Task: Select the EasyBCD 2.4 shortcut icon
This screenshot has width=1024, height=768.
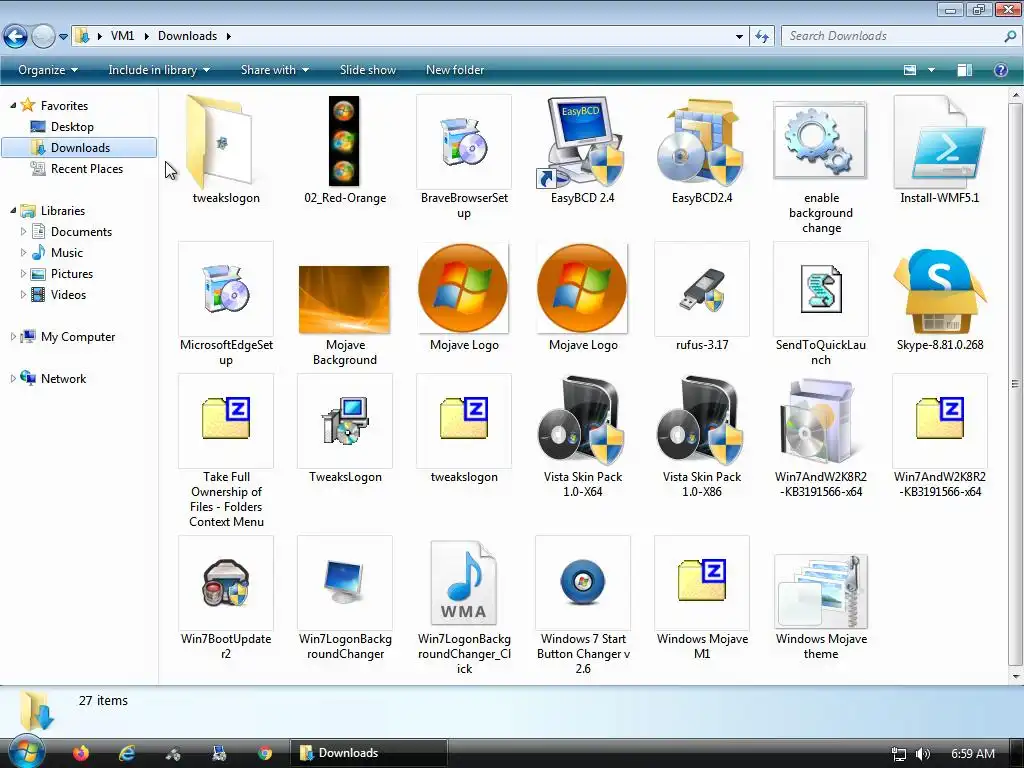Action: click(x=581, y=142)
